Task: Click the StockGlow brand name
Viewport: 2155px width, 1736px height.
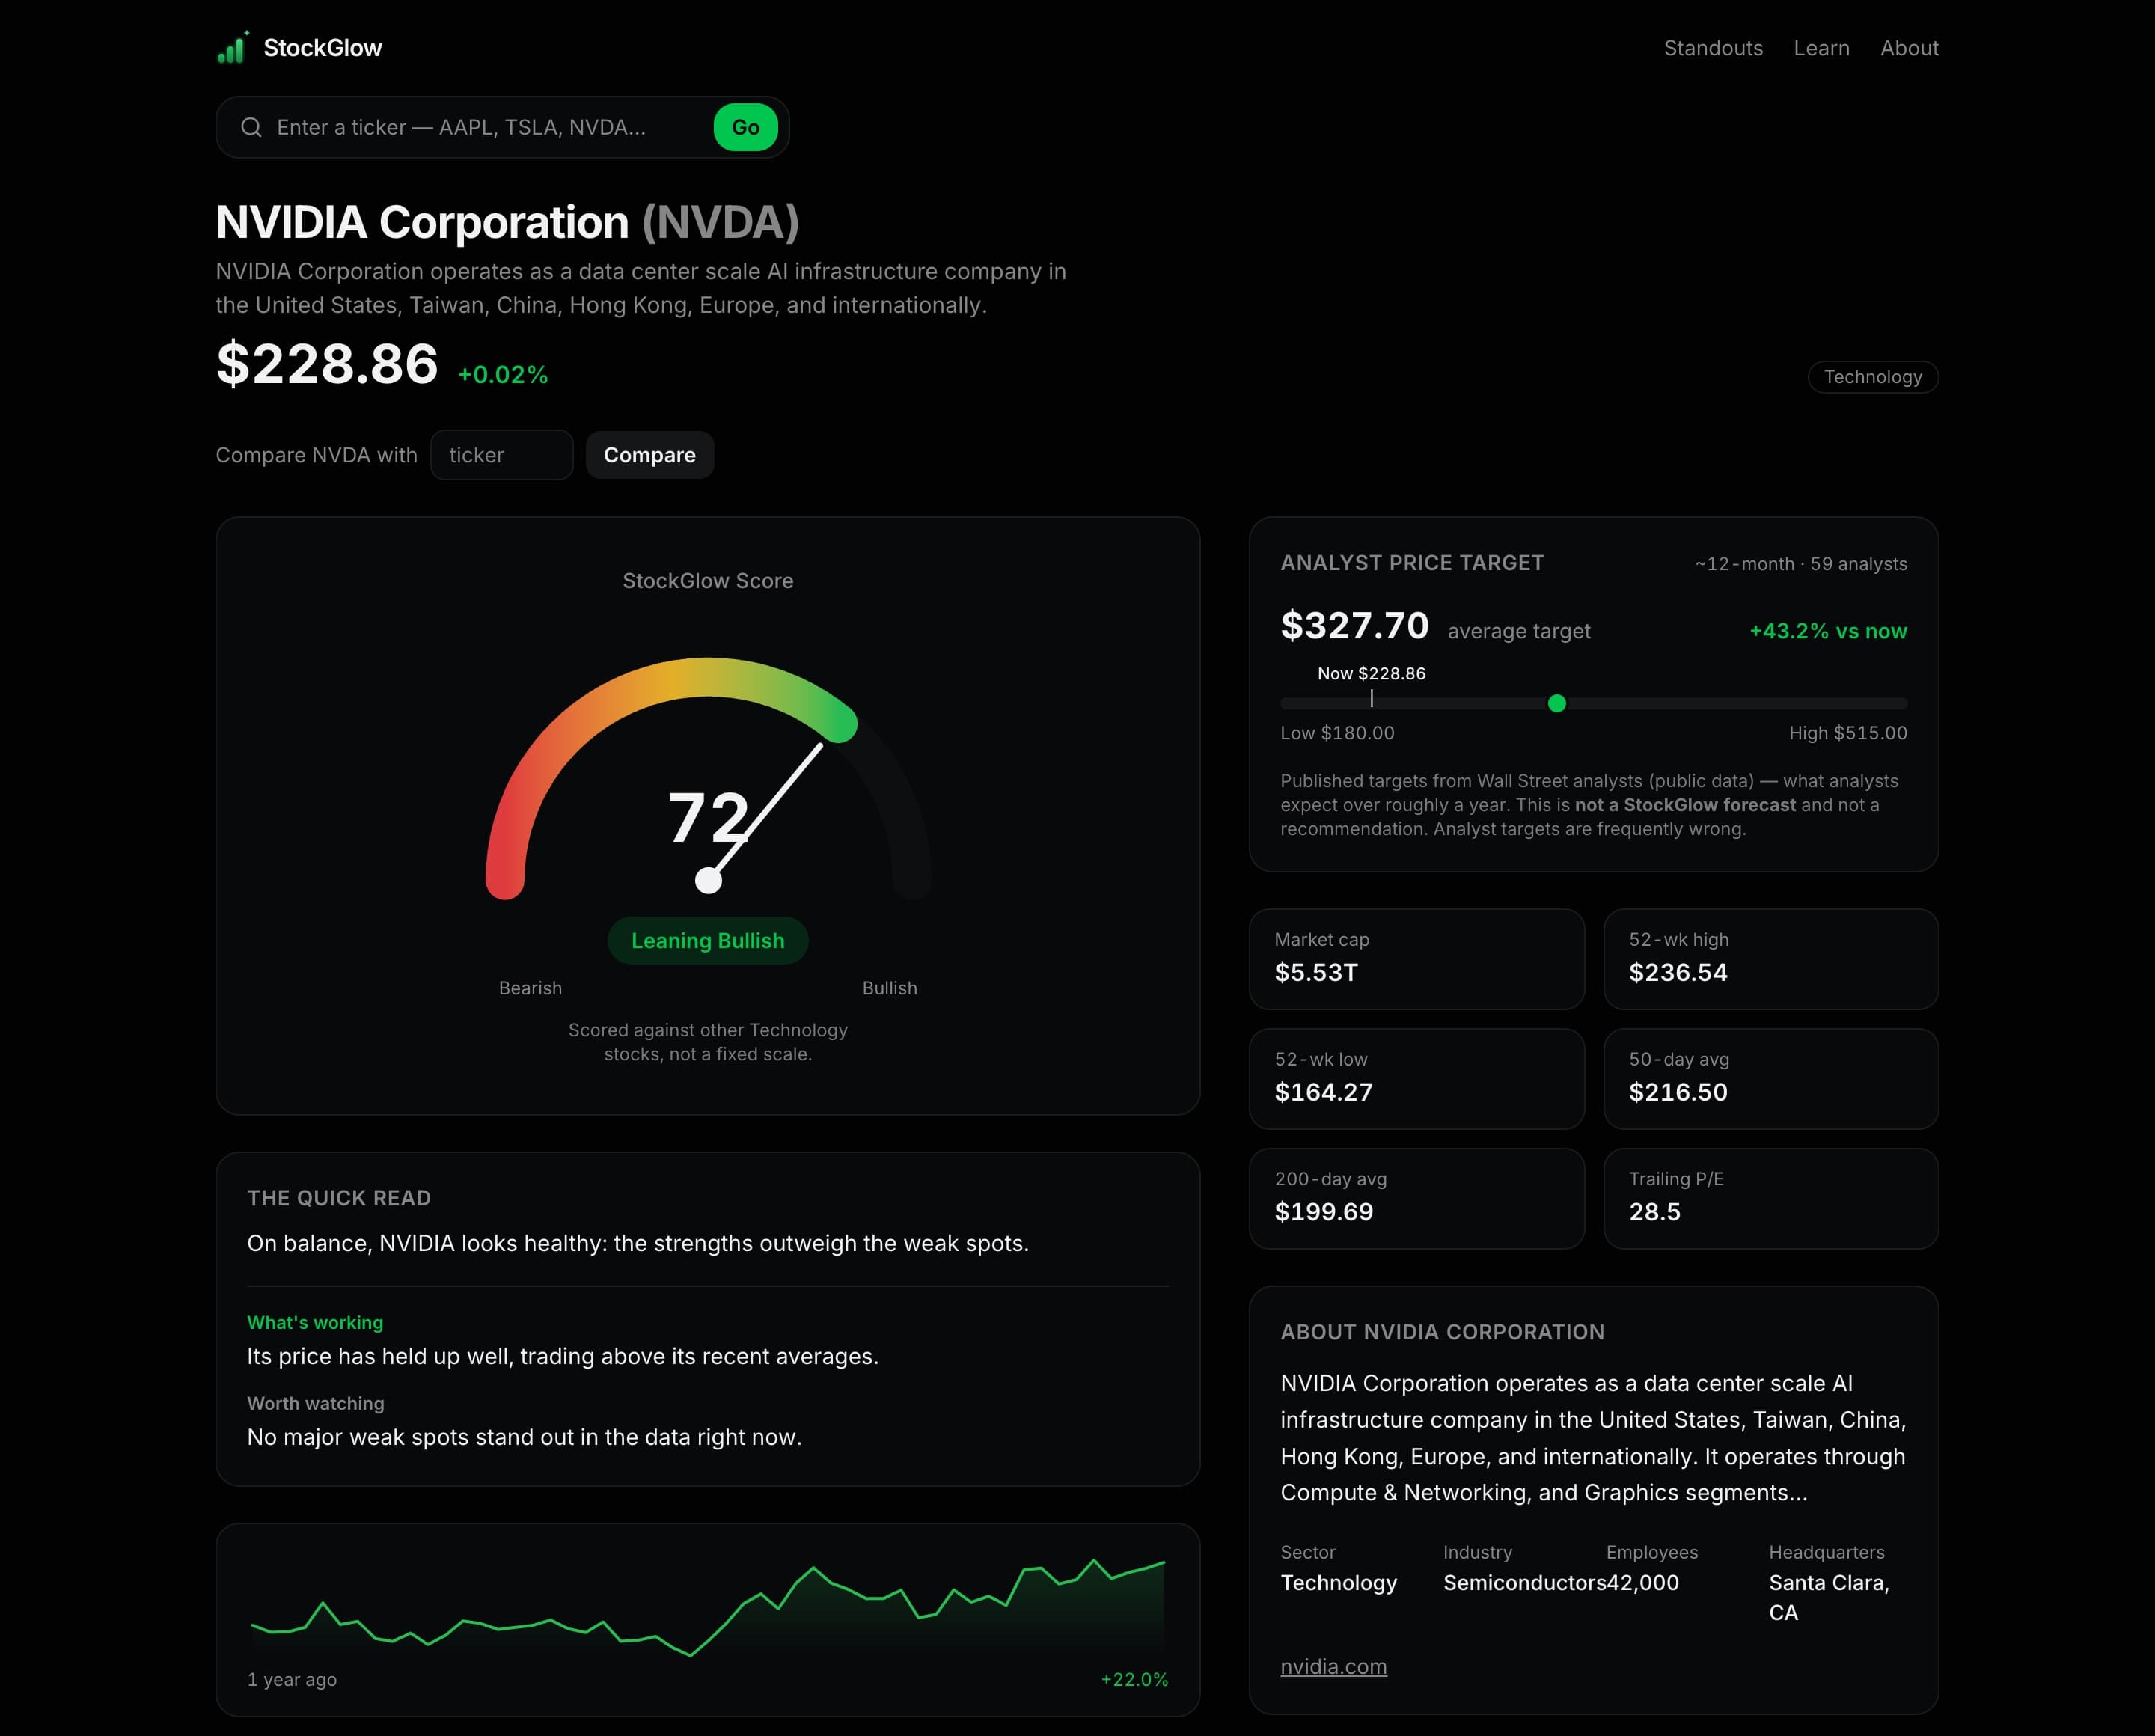Action: coord(322,48)
